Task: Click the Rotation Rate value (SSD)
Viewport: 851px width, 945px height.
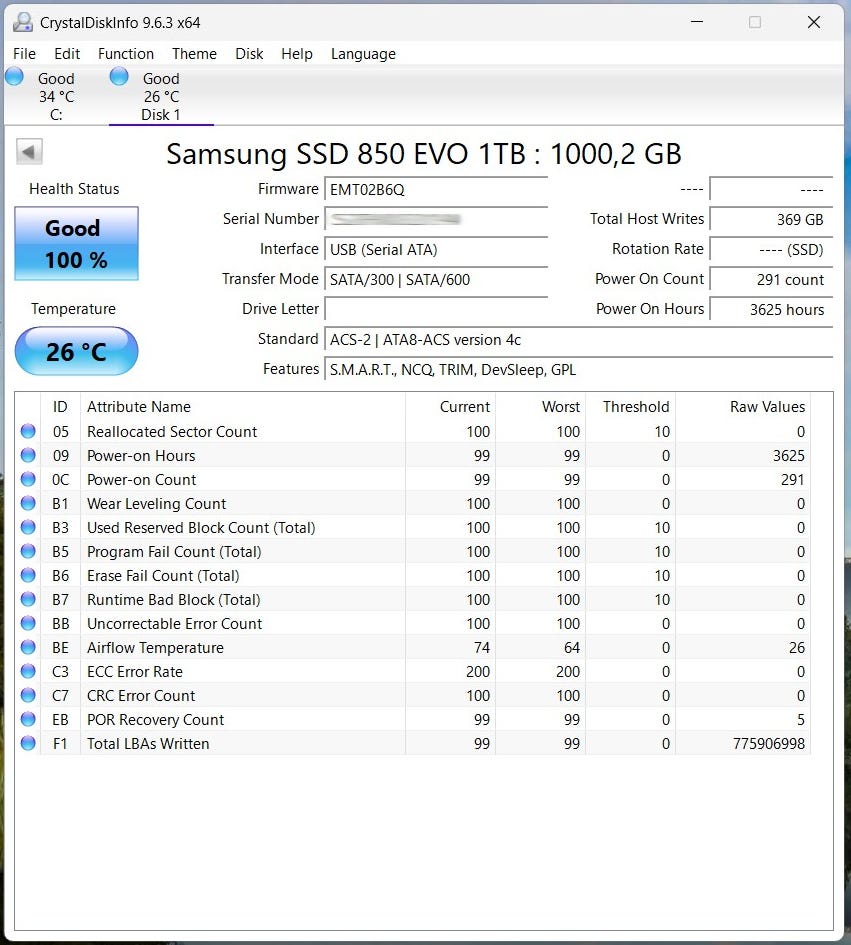Action: pyautogui.click(x=771, y=250)
